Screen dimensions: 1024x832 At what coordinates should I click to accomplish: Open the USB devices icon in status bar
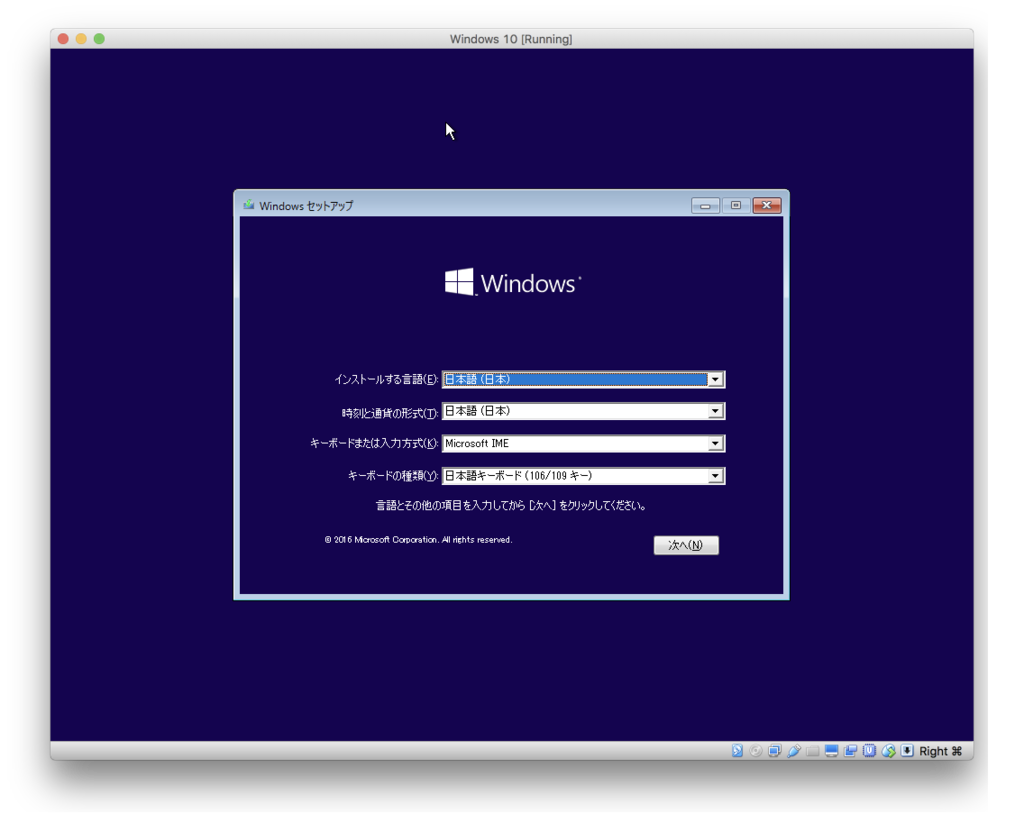[x=793, y=751]
